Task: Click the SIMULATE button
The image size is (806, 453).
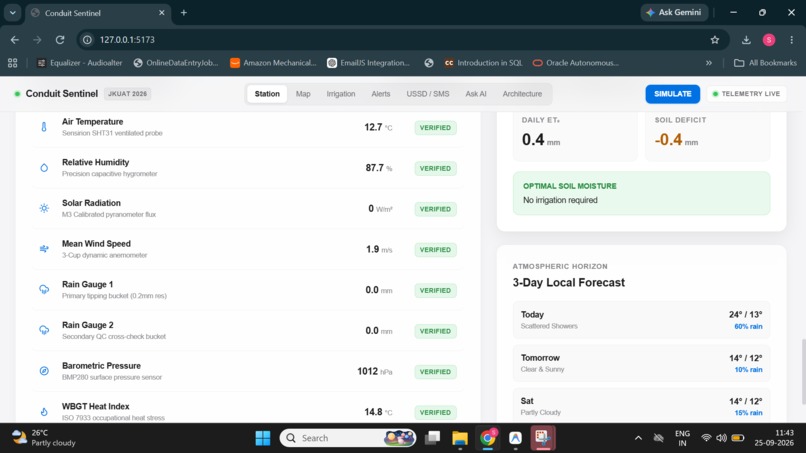Action: (672, 94)
